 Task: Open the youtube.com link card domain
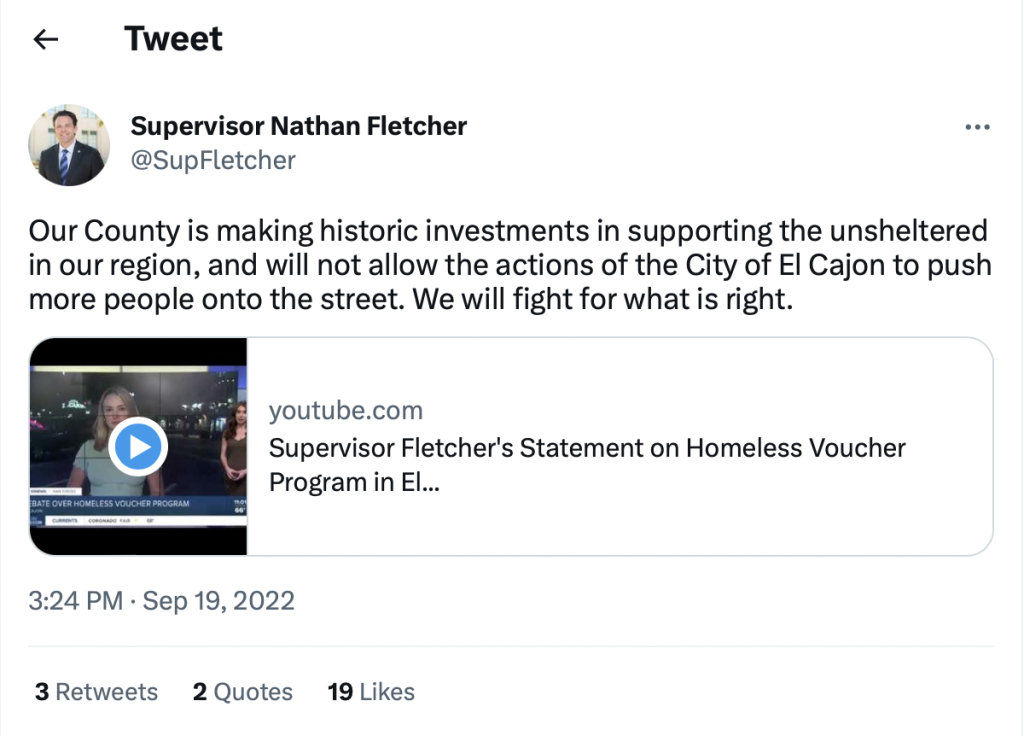click(345, 410)
